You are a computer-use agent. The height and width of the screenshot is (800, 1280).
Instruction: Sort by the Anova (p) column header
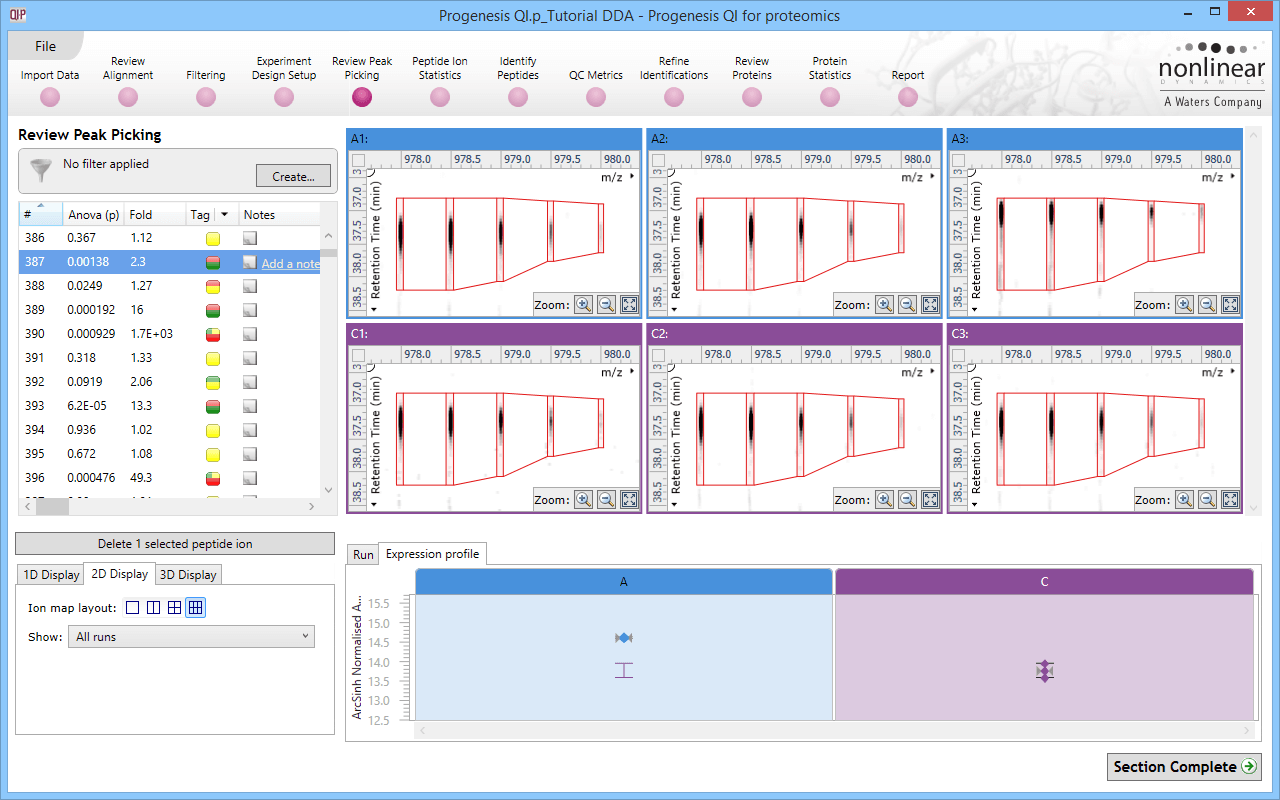click(93, 215)
